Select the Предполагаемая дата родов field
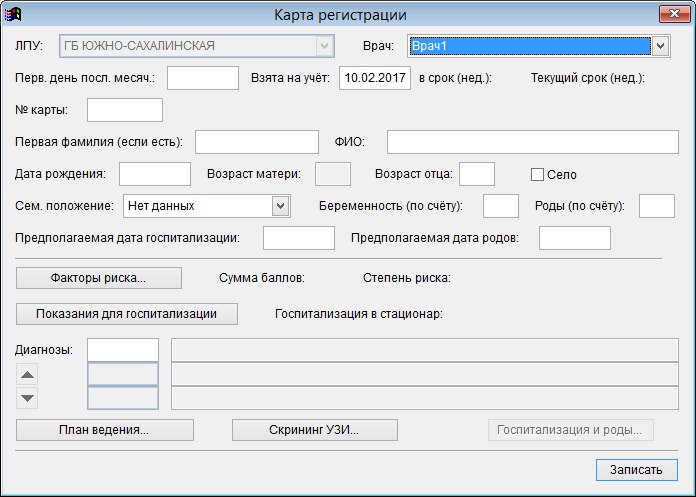Image resolution: width=696 pixels, height=497 pixels. point(574,238)
